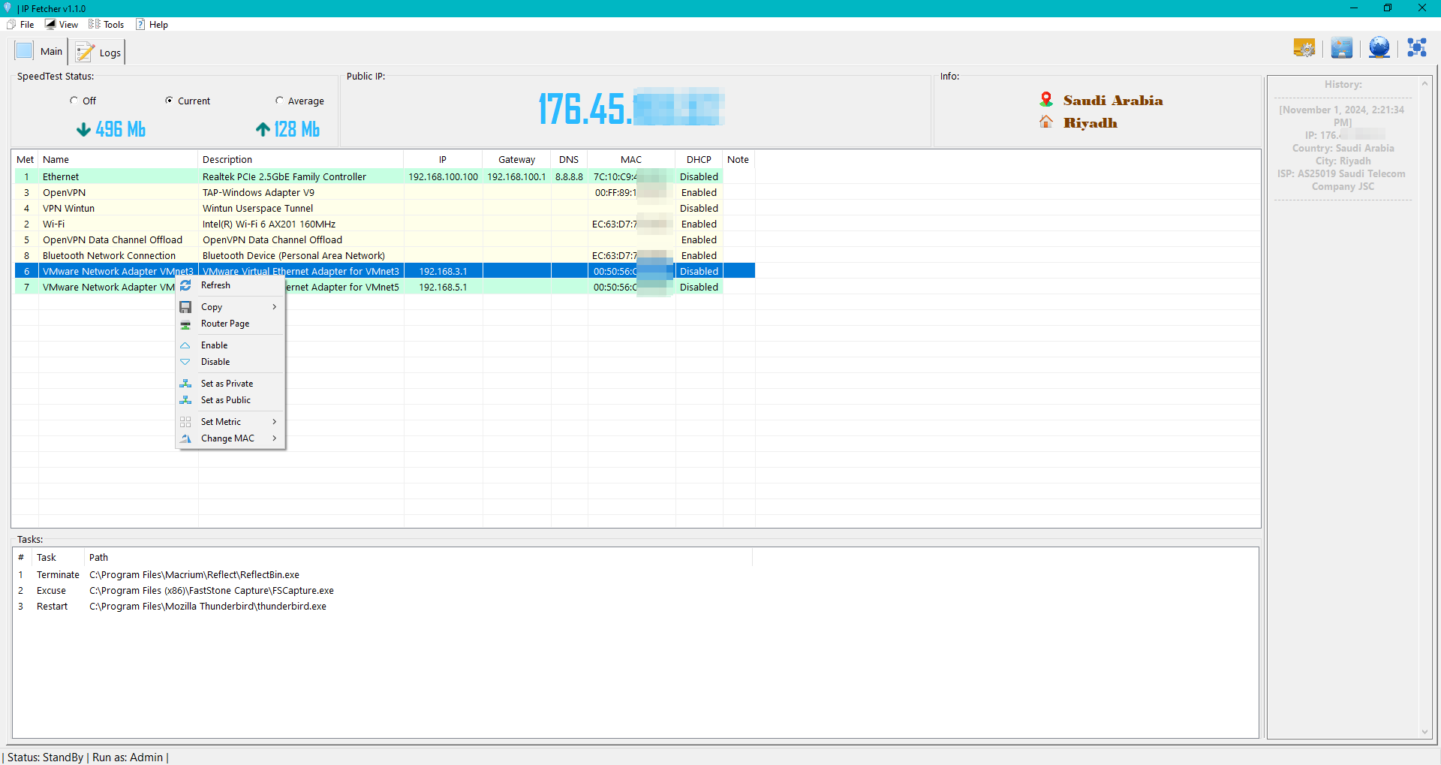Switch to the Logs tab

98,52
